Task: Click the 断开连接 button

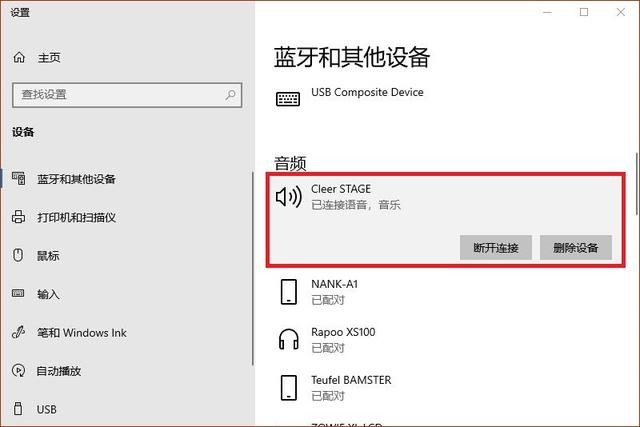Action: coord(496,247)
